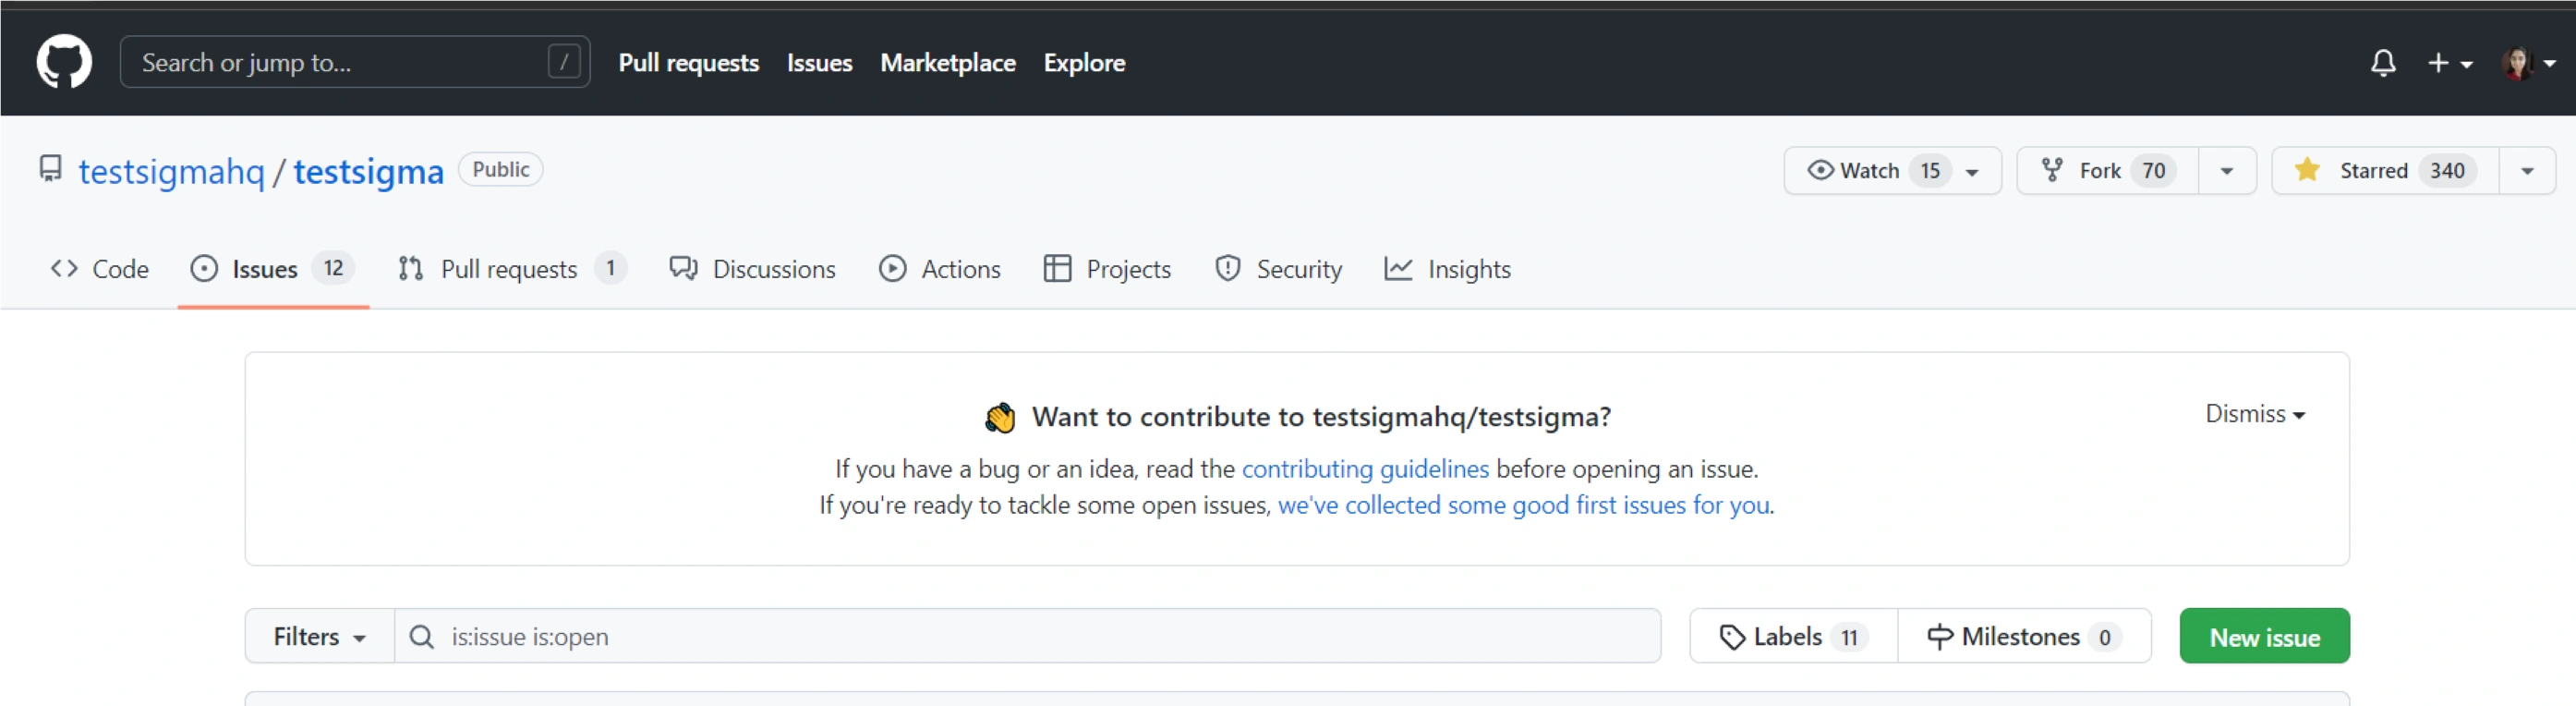
Task: Open the user avatar menu
Action: [x=2526, y=63]
